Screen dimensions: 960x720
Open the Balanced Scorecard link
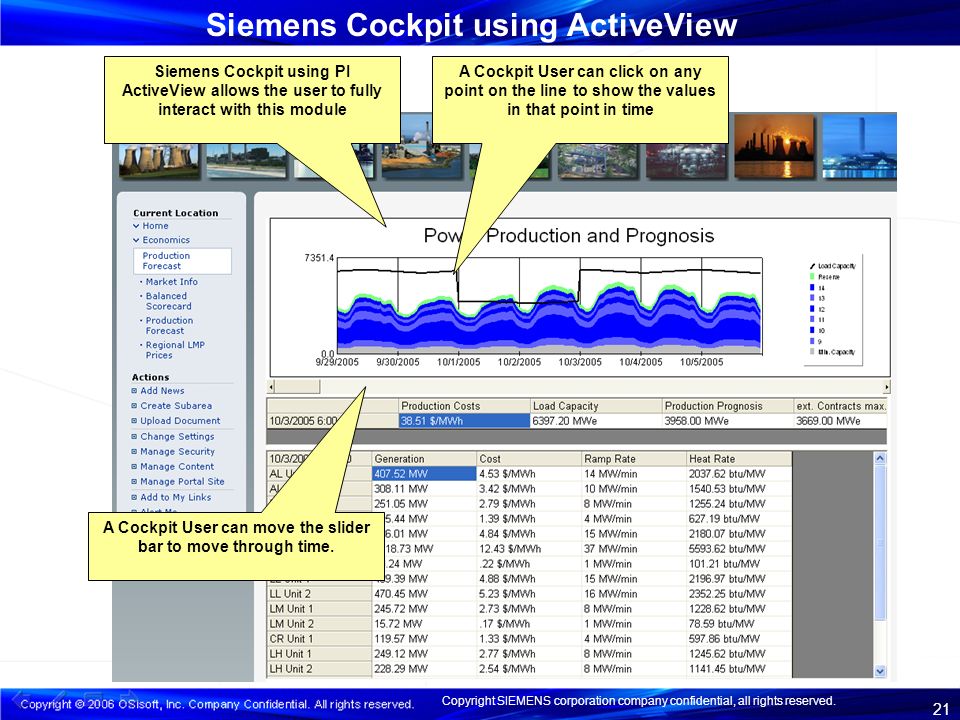pos(168,301)
